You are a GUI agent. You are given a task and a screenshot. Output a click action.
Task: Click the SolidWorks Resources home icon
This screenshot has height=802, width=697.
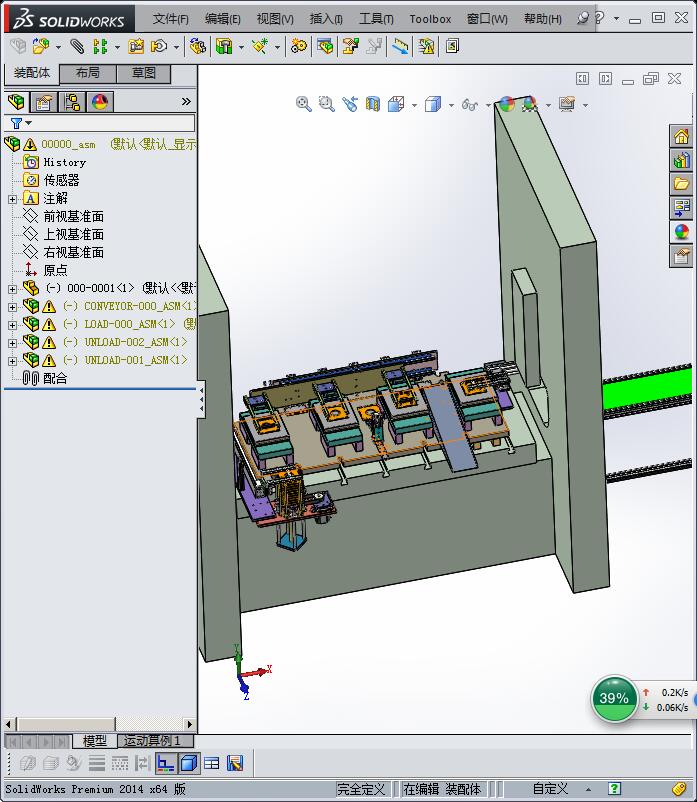click(681, 137)
